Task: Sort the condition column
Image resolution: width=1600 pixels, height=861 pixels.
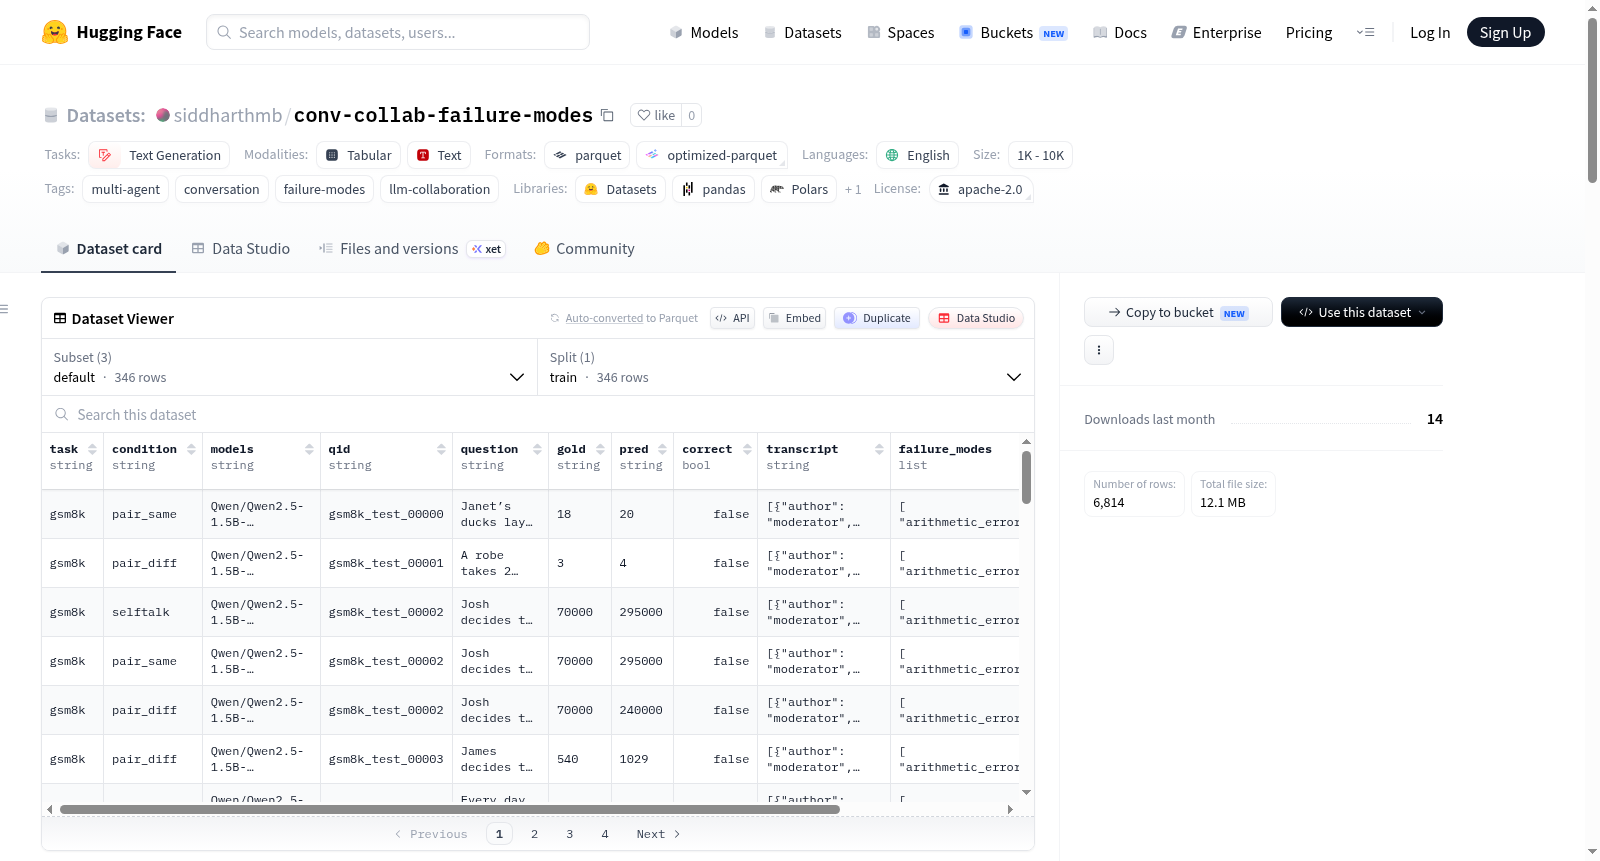Action: click(x=191, y=449)
